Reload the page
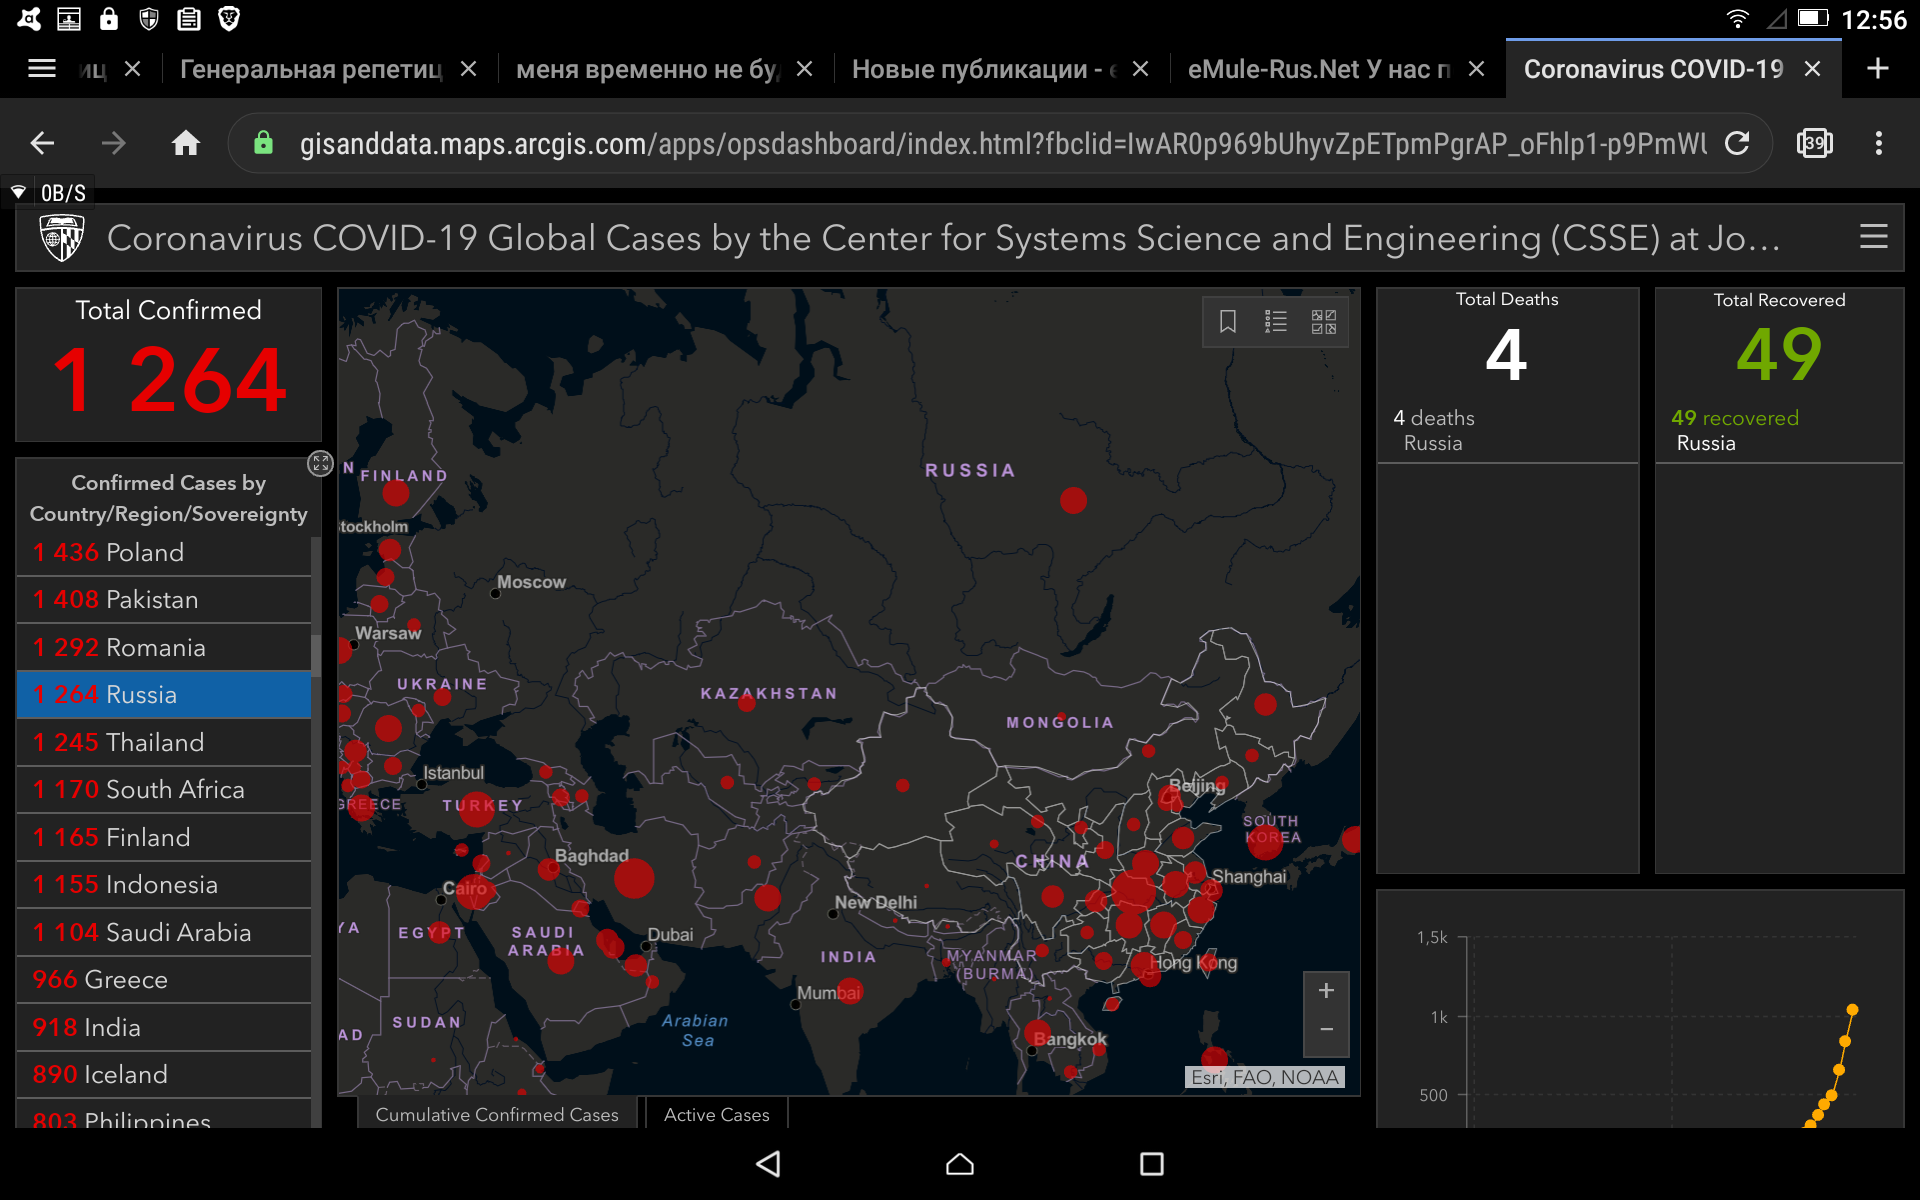 (x=1738, y=144)
